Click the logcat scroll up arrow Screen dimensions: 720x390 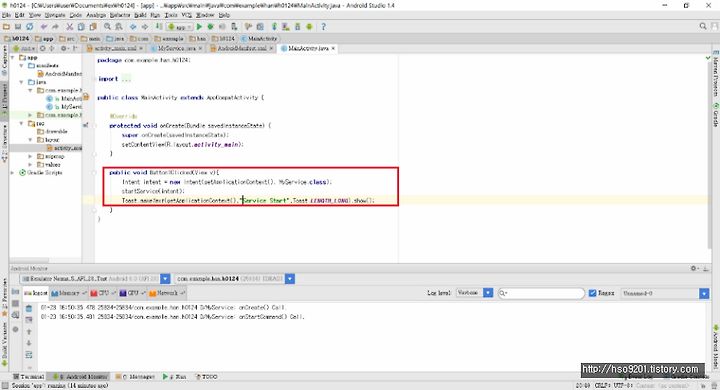tap(29, 331)
